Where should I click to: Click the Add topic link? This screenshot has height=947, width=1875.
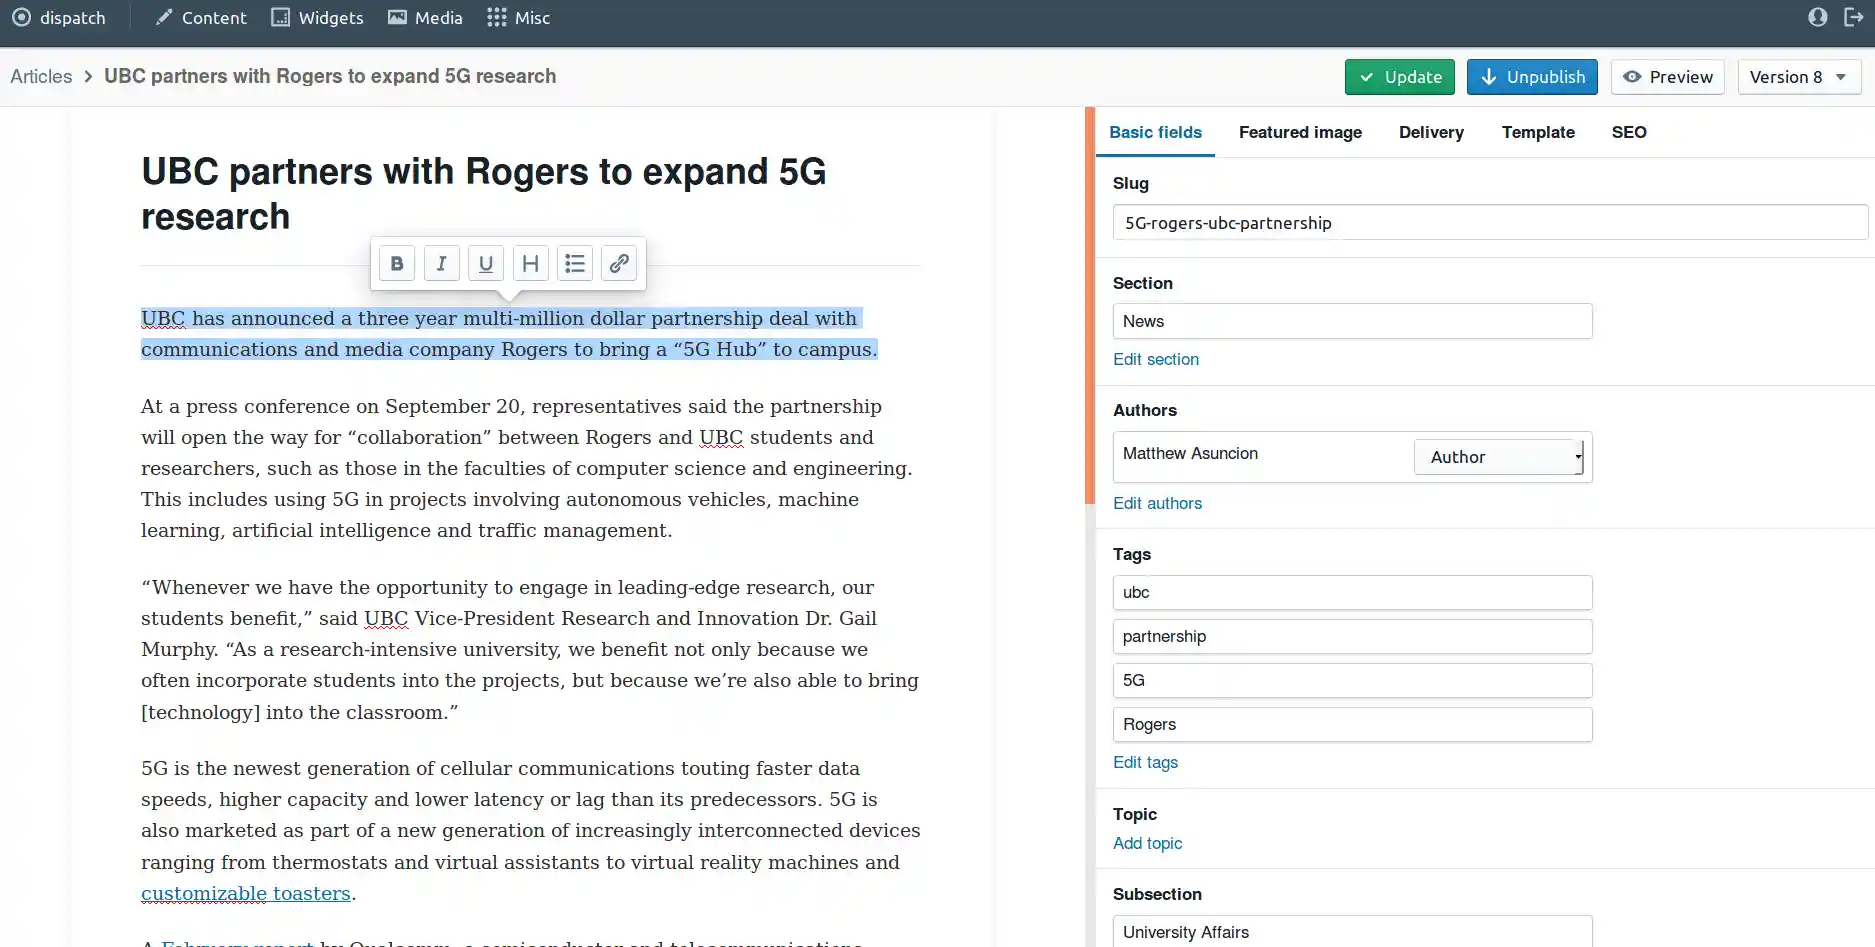point(1147,843)
